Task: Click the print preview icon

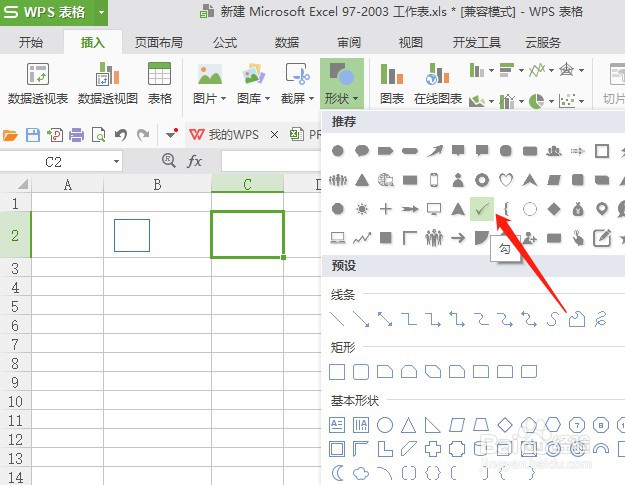Action: [x=98, y=135]
